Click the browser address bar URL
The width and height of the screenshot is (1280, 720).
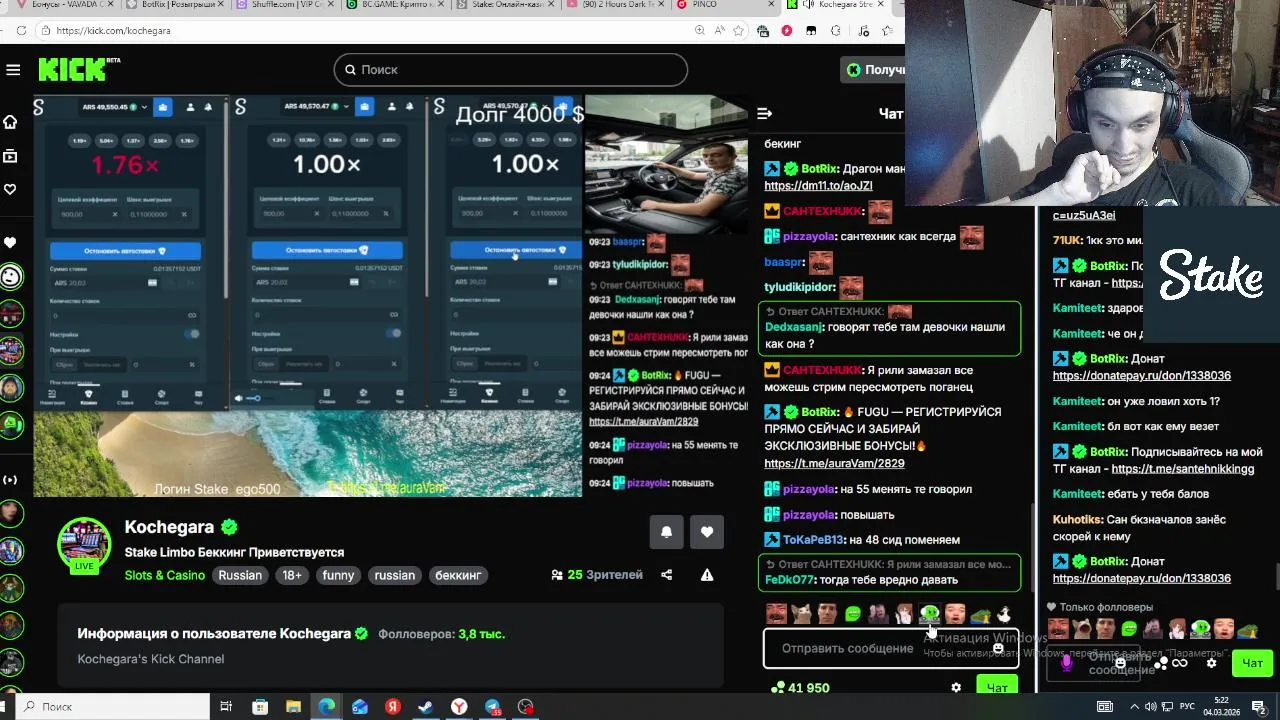point(113,30)
